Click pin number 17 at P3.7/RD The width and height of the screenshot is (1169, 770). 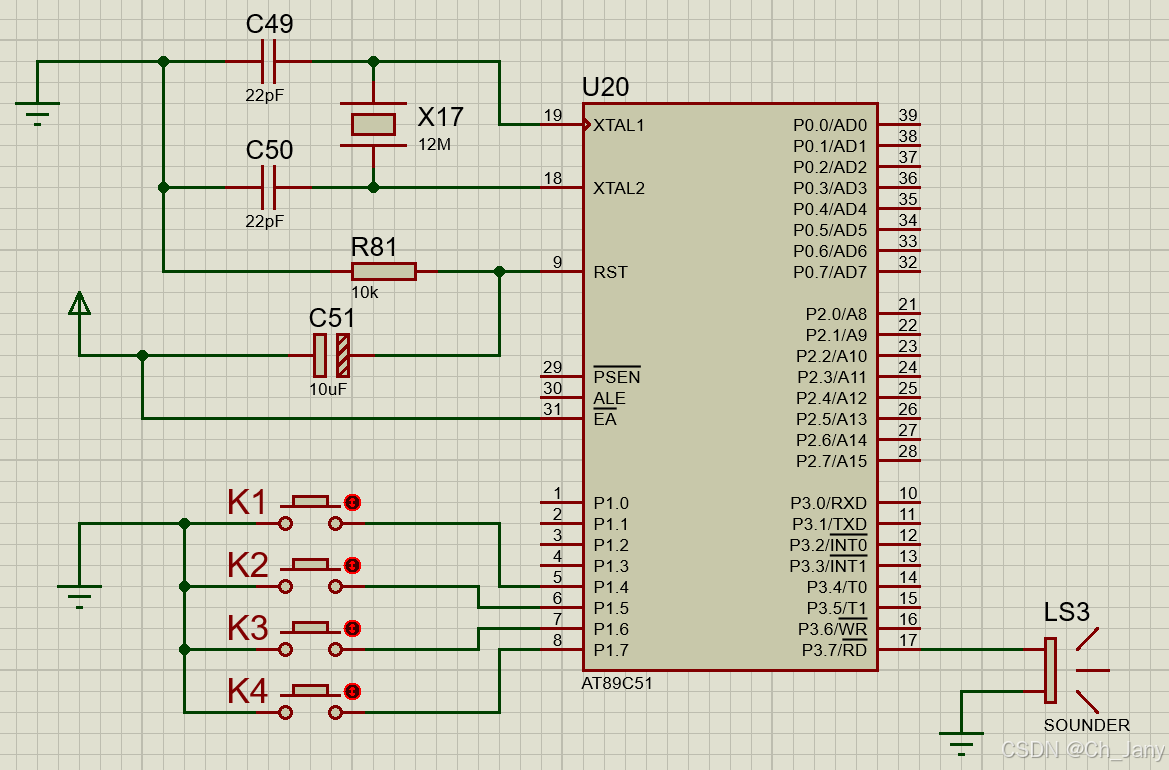click(x=907, y=640)
